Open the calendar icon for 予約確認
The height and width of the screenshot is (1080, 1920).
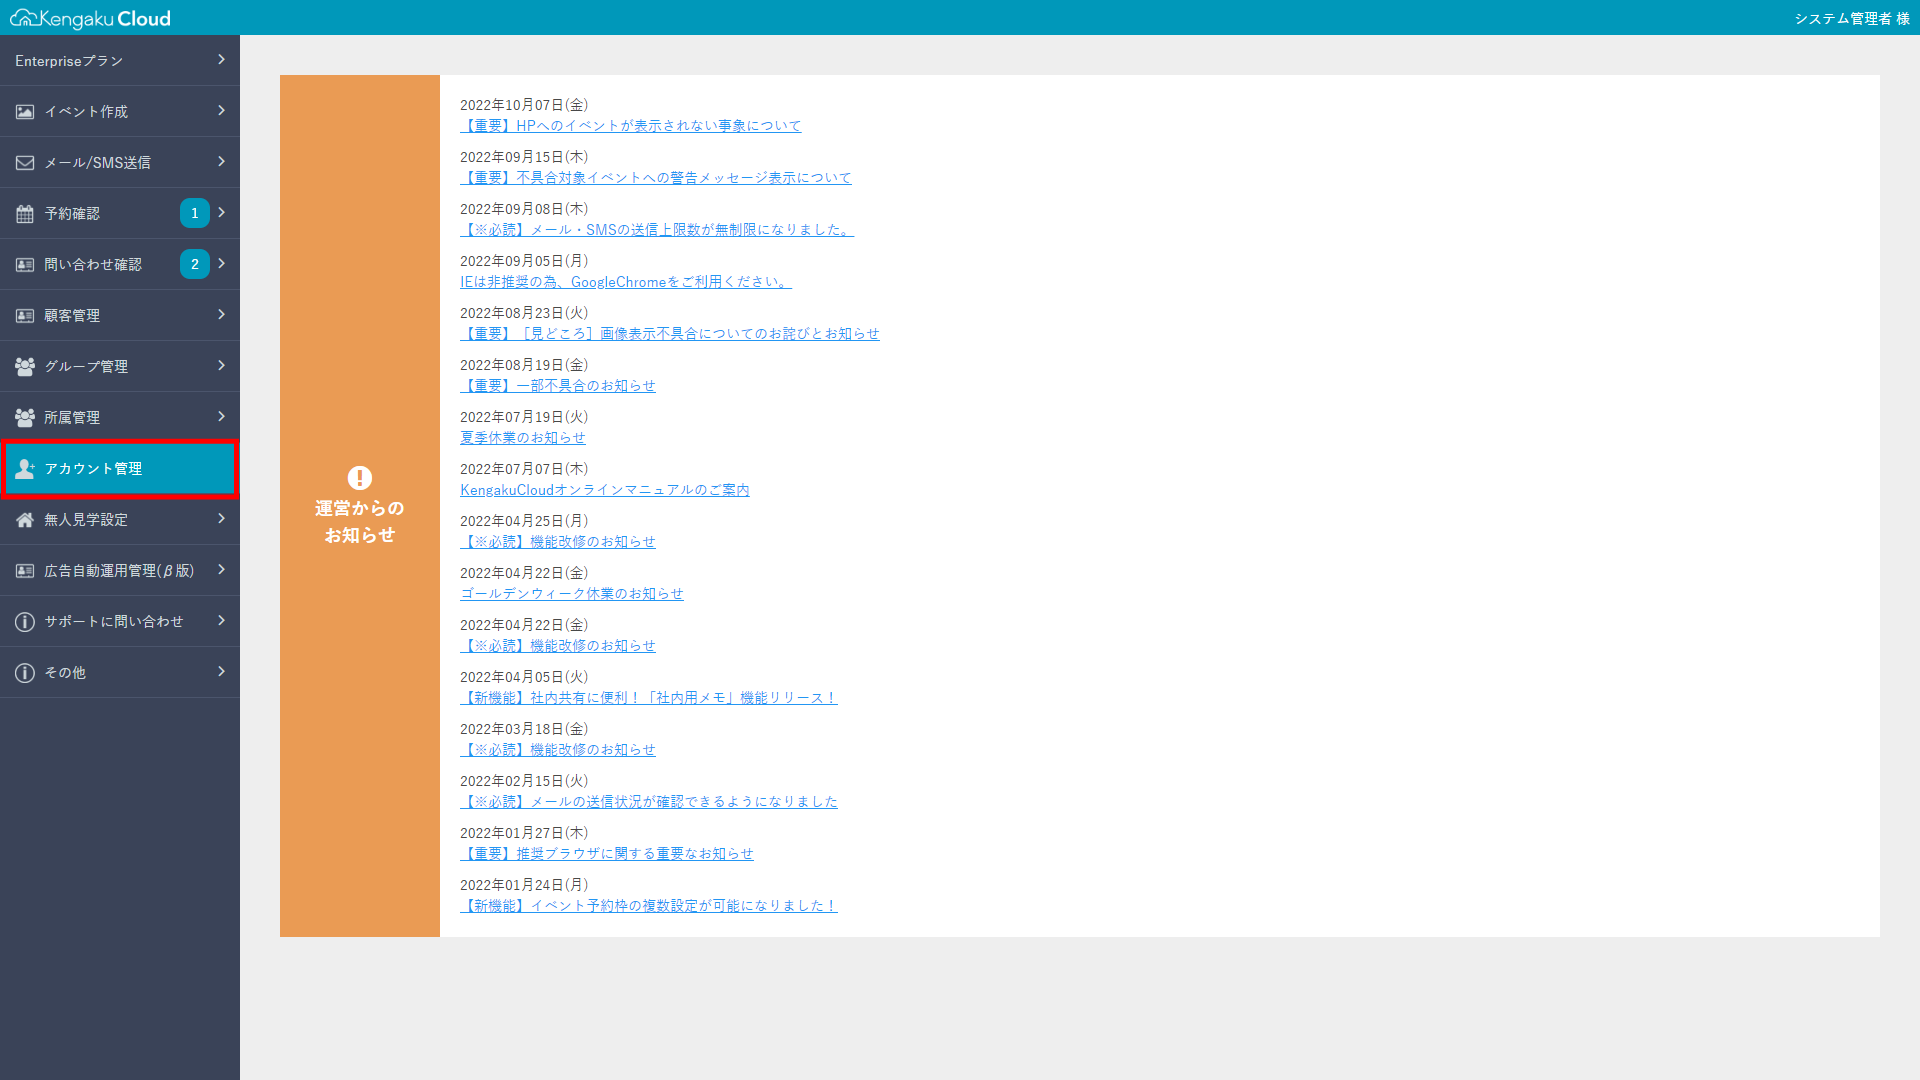pos(24,213)
